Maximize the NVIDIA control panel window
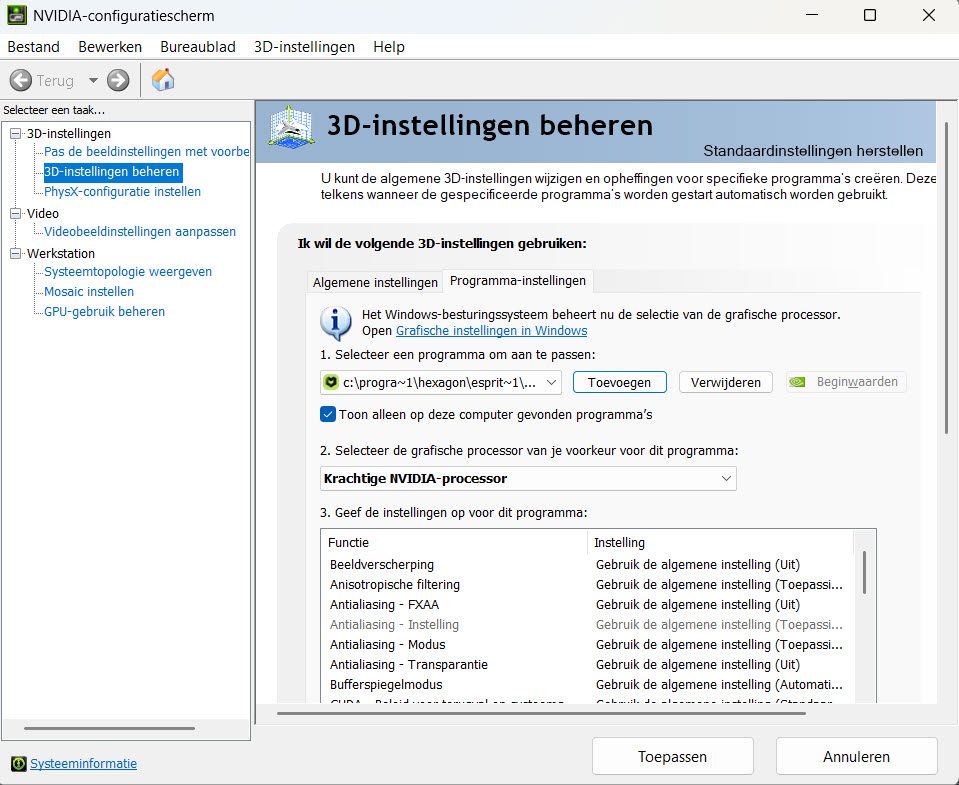This screenshot has width=959, height=785. coord(870,15)
